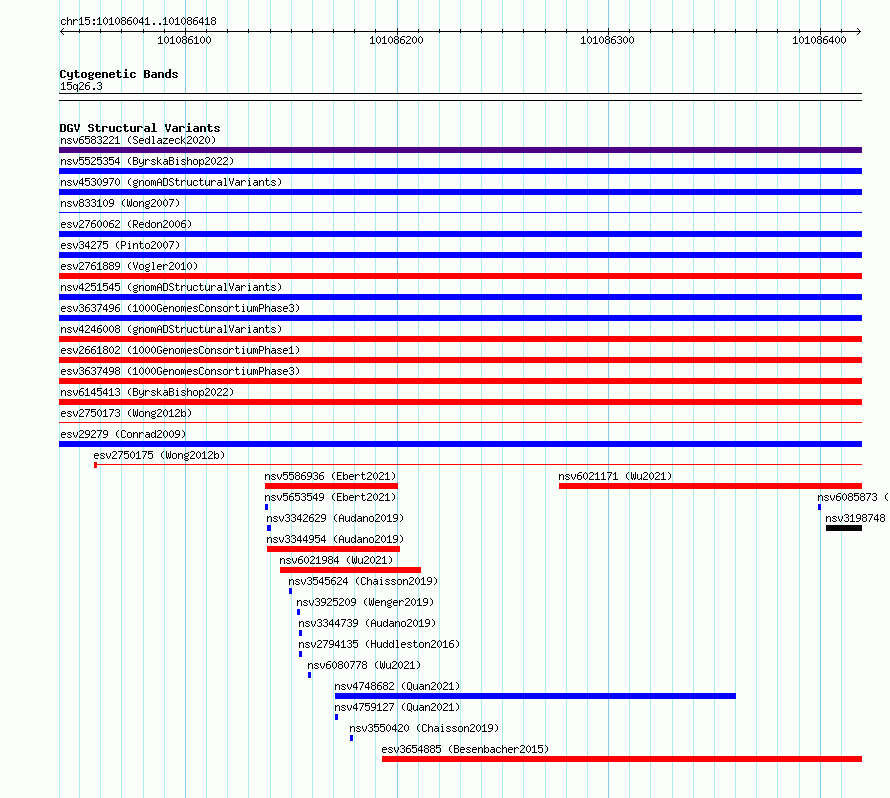This screenshot has height=798, width=890.
Task: Click nsv3925209 (Wenger2019) label
Action: (365, 602)
